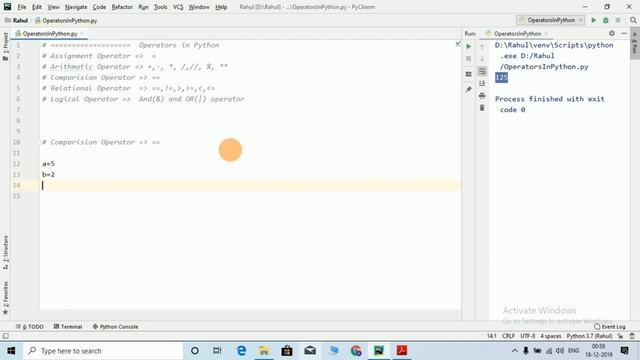640x360 pixels.
Task: Toggle read-only lock icon in status bar
Action: pos(620,336)
